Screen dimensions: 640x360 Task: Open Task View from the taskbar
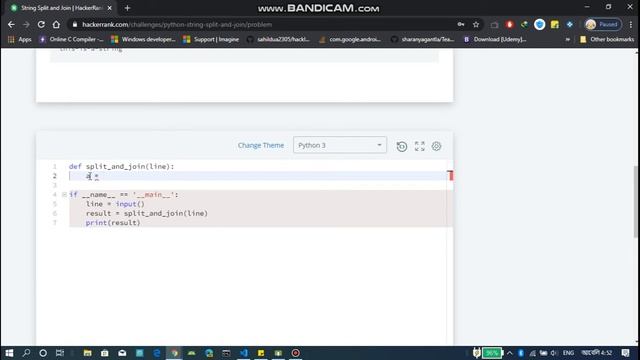(60, 353)
